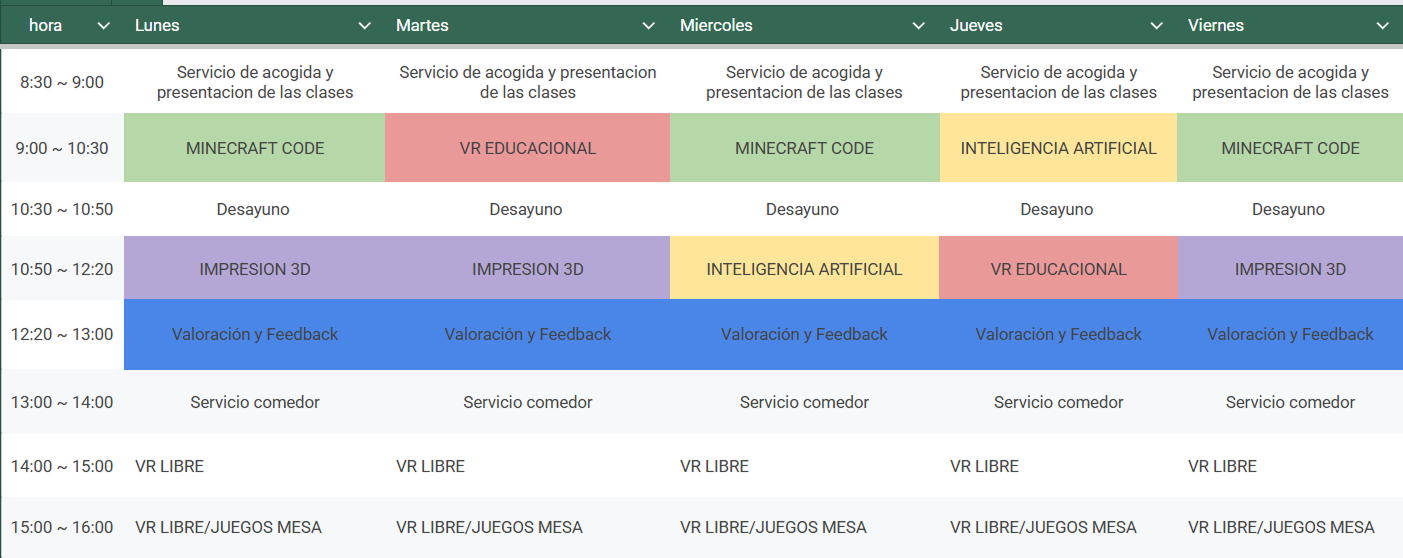
Task: Click Miercoles Valoración y Feedback cell
Action: tap(804, 334)
